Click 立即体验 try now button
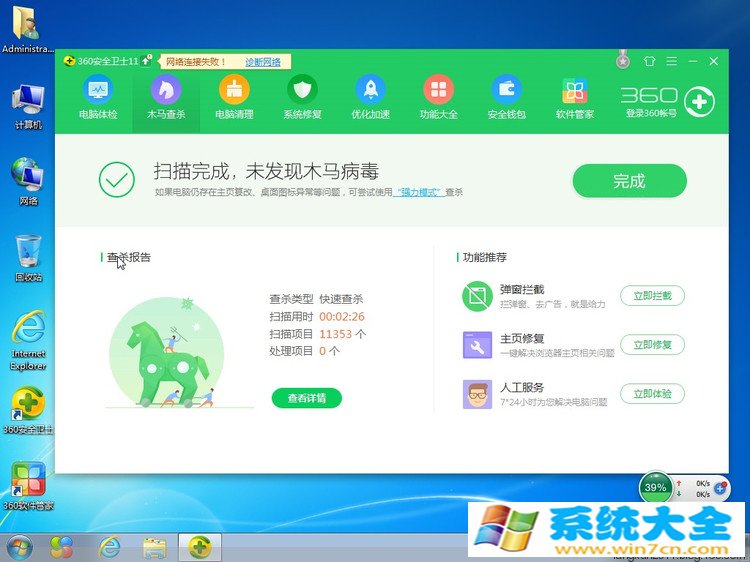The width and height of the screenshot is (750, 562). [x=652, y=394]
